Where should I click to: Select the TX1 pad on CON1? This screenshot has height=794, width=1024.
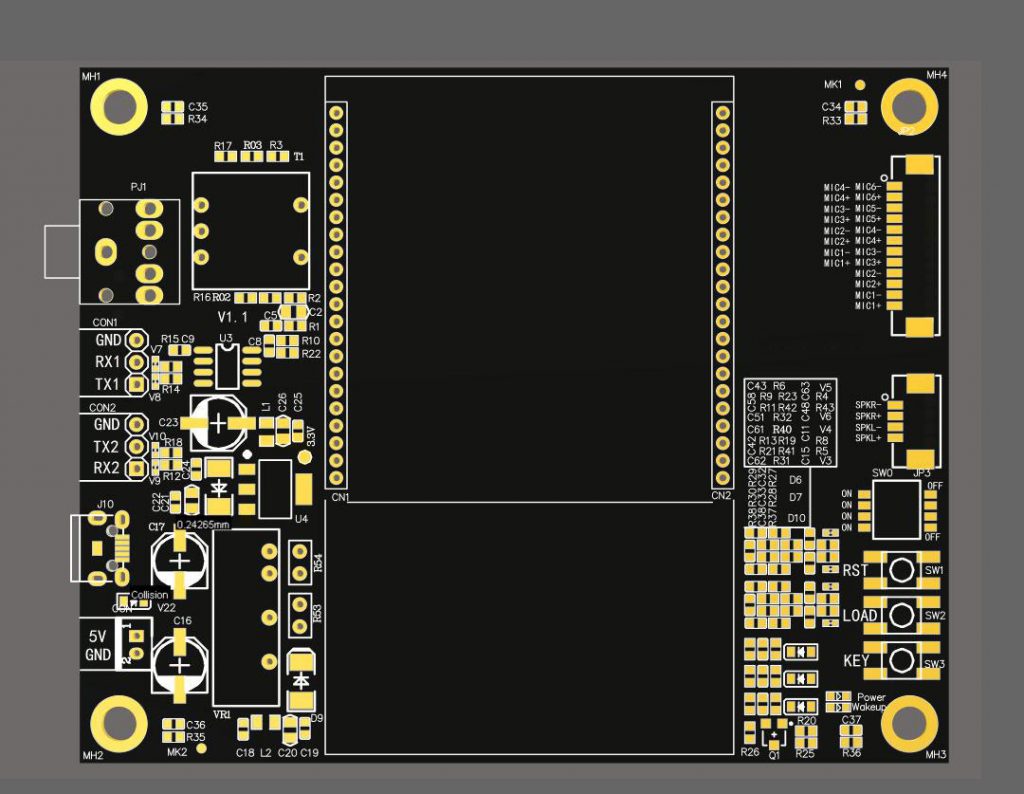136,384
